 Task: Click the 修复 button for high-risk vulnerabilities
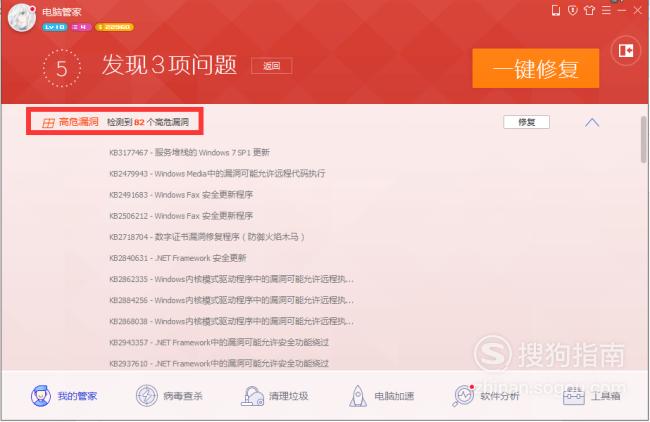point(526,122)
